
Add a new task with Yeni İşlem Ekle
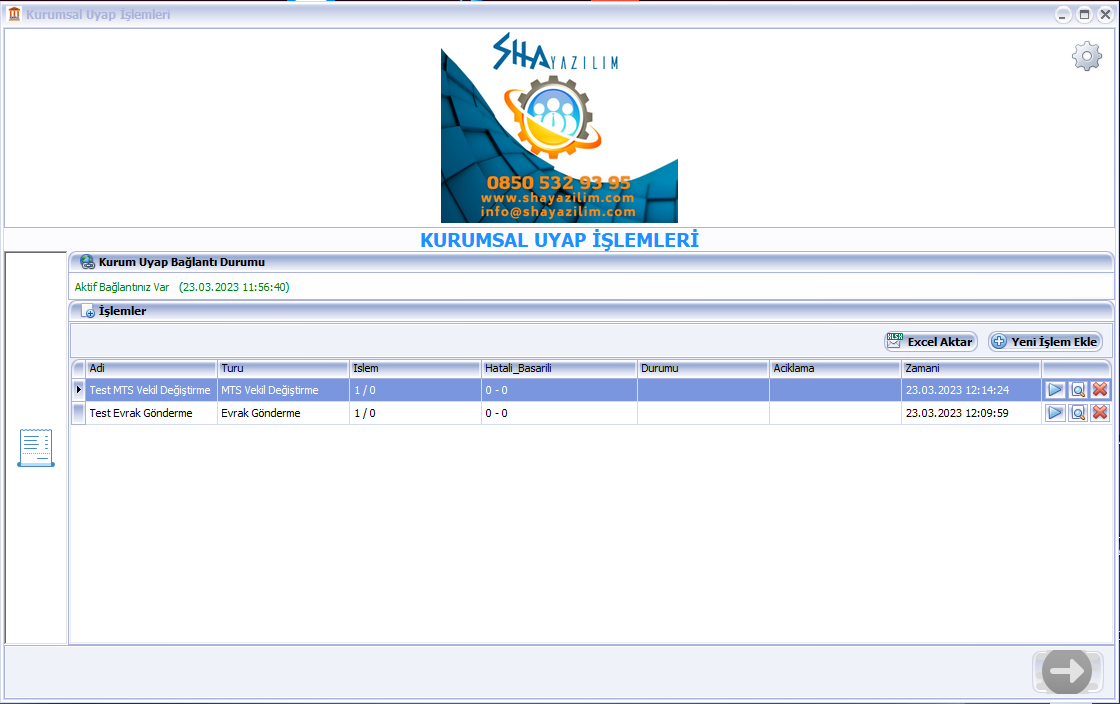[x=1045, y=341]
